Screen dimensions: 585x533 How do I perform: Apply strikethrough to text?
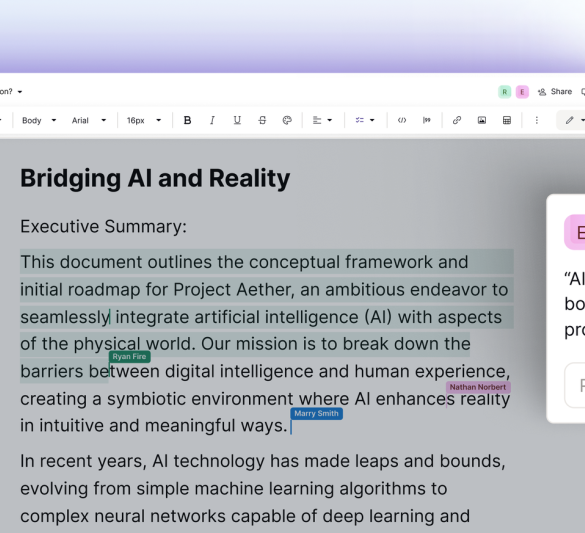262,120
